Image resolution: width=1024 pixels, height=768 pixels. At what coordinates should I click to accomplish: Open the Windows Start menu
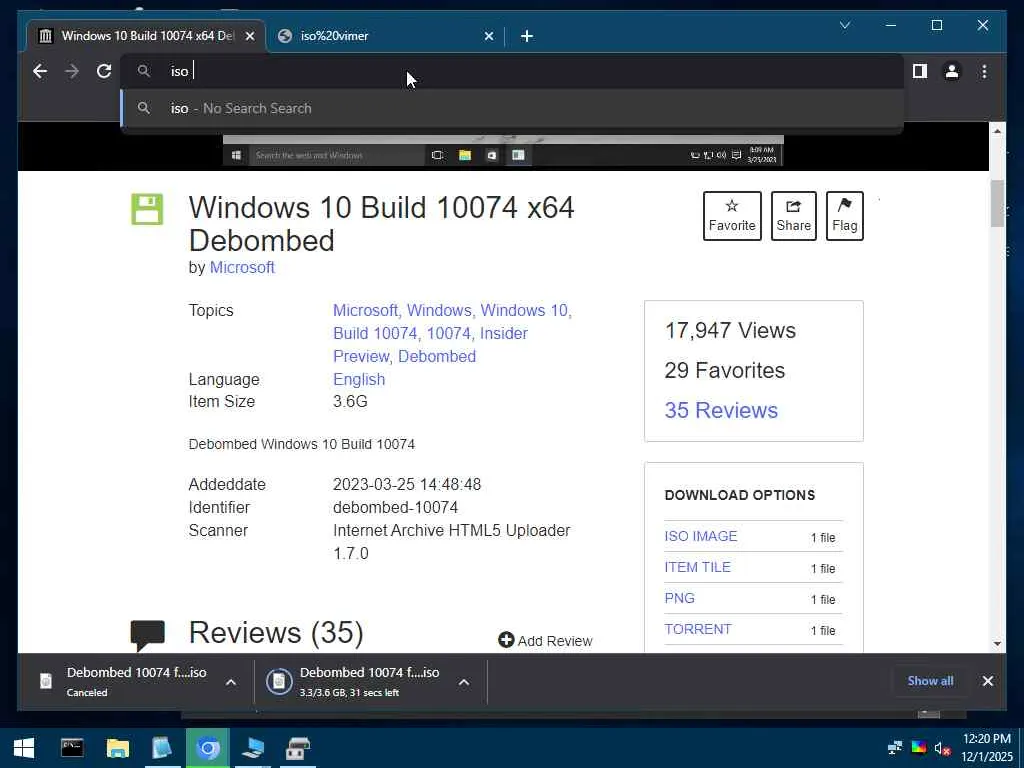click(x=24, y=748)
